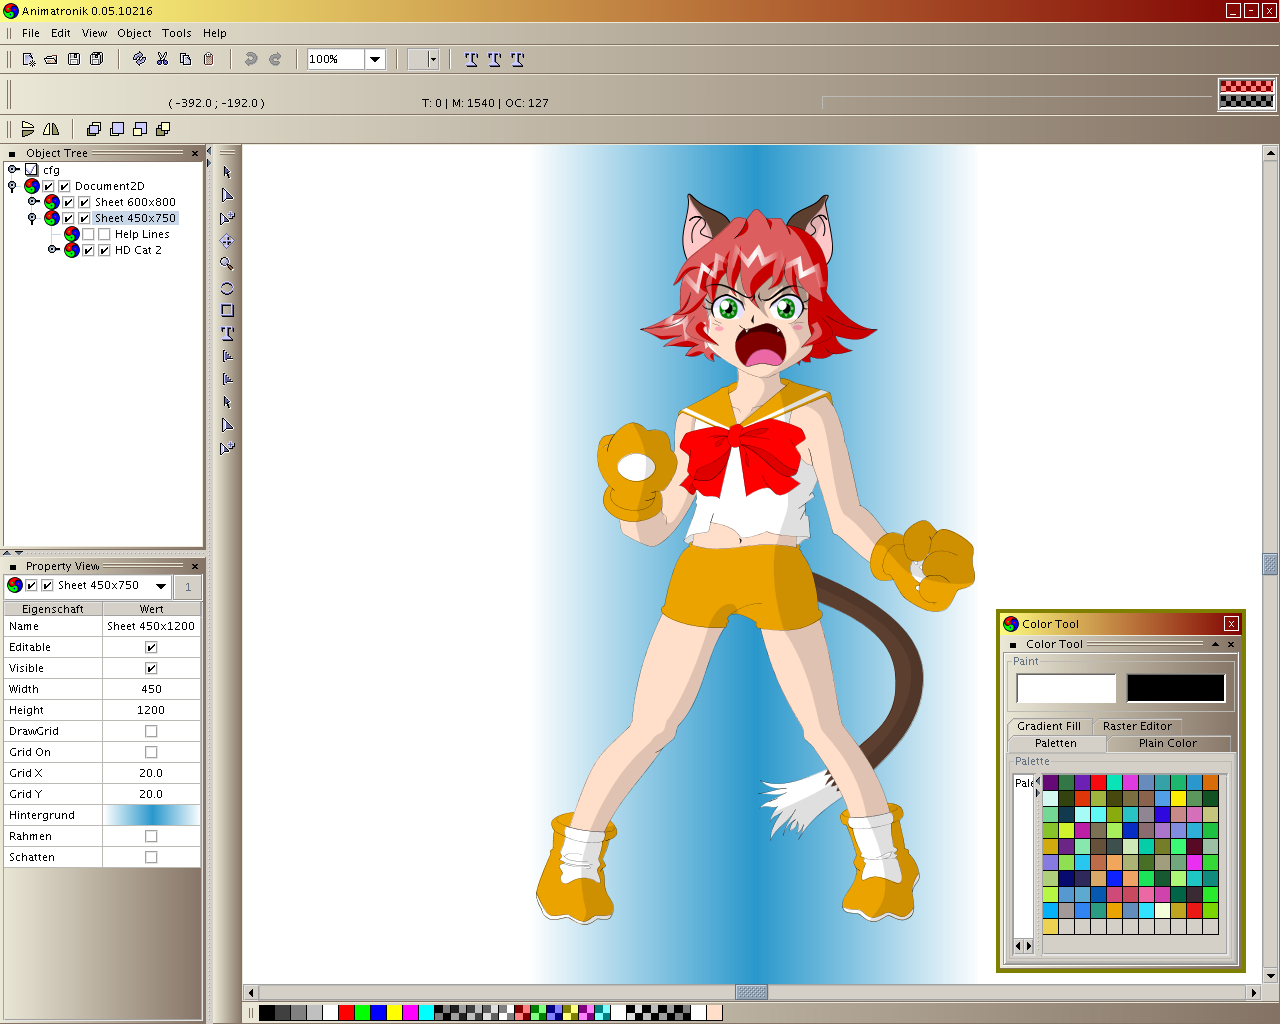Viewport: 1280px width, 1024px height.
Task: Close the Object Tree panel
Action: tap(195, 153)
